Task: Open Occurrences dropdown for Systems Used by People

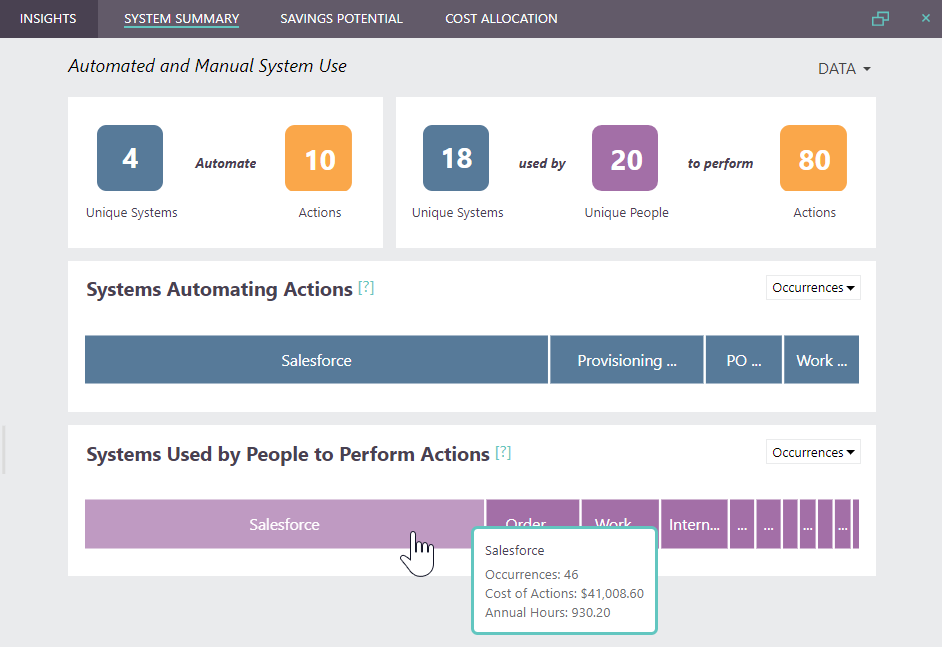Action: (812, 451)
